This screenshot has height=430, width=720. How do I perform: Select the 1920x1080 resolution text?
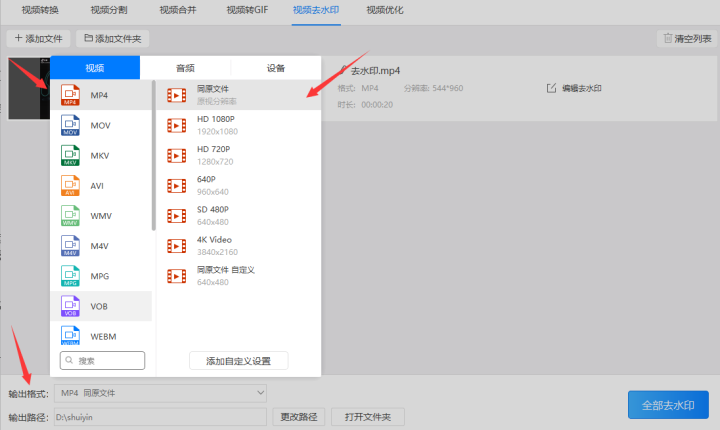click(x=217, y=131)
